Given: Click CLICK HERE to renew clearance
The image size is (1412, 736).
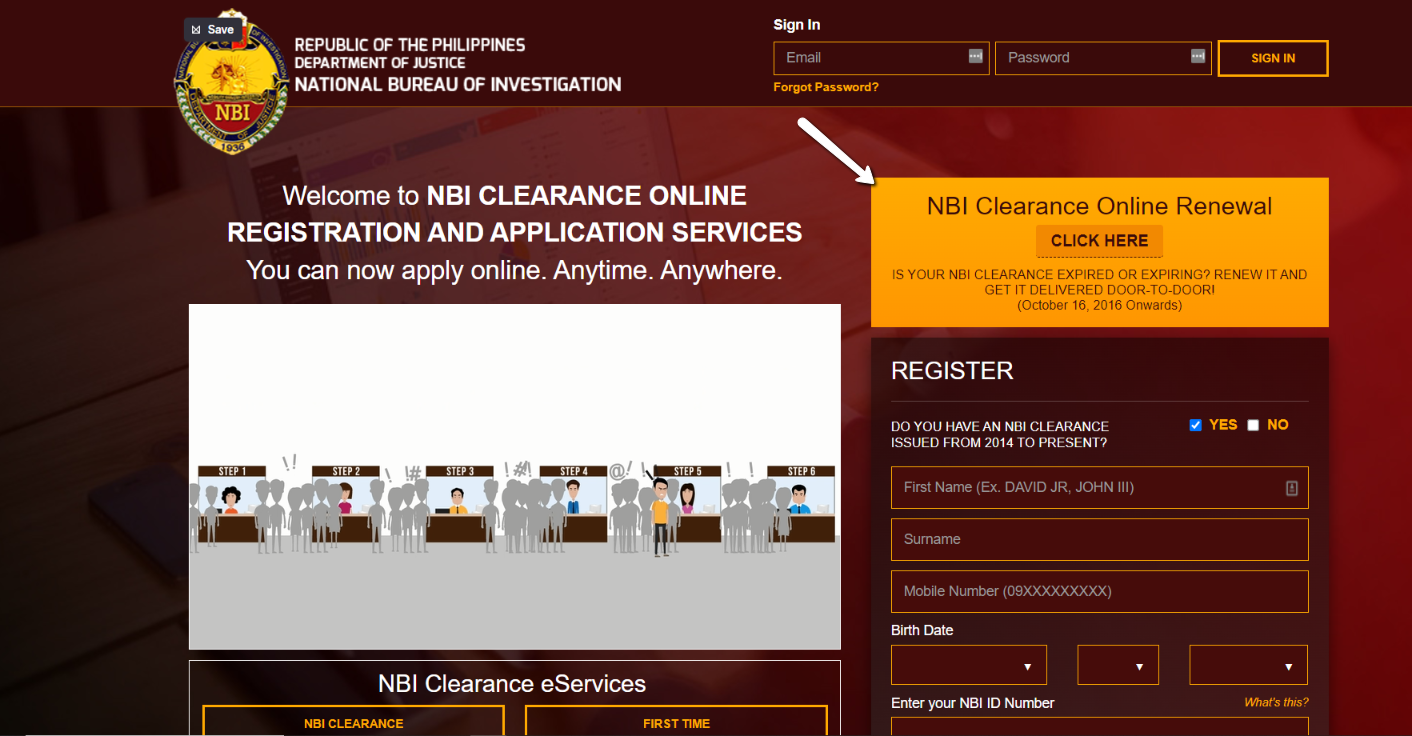Looking at the screenshot, I should [1098, 241].
